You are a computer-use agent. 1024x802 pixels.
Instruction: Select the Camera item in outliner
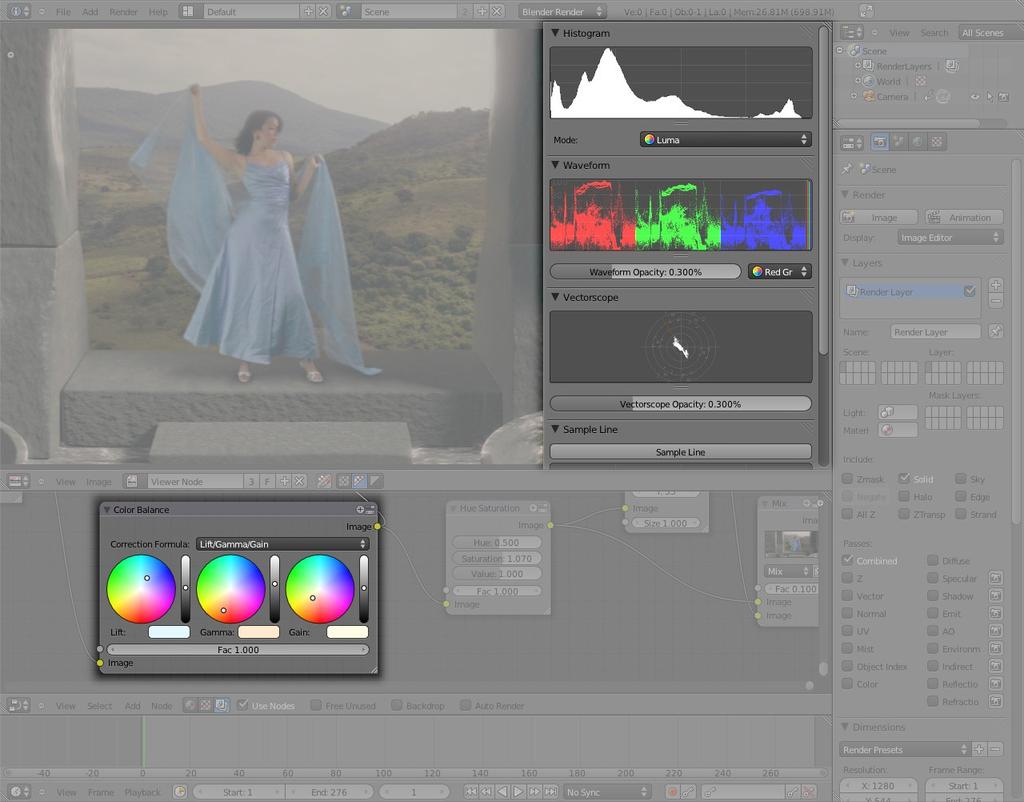point(892,97)
